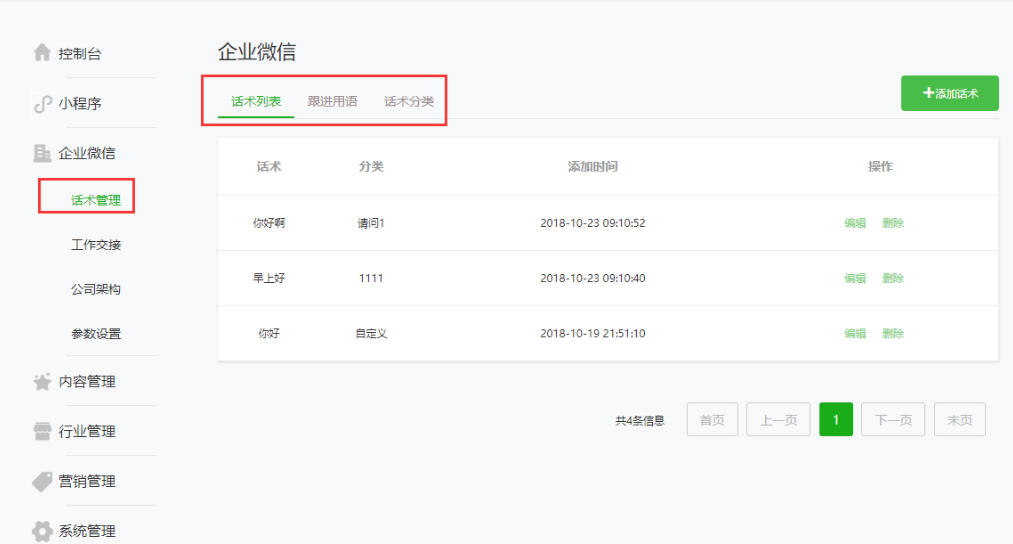This screenshot has height=544, width=1013.
Task: Expand the 内容管理 sidebar menu
Action: point(87,382)
